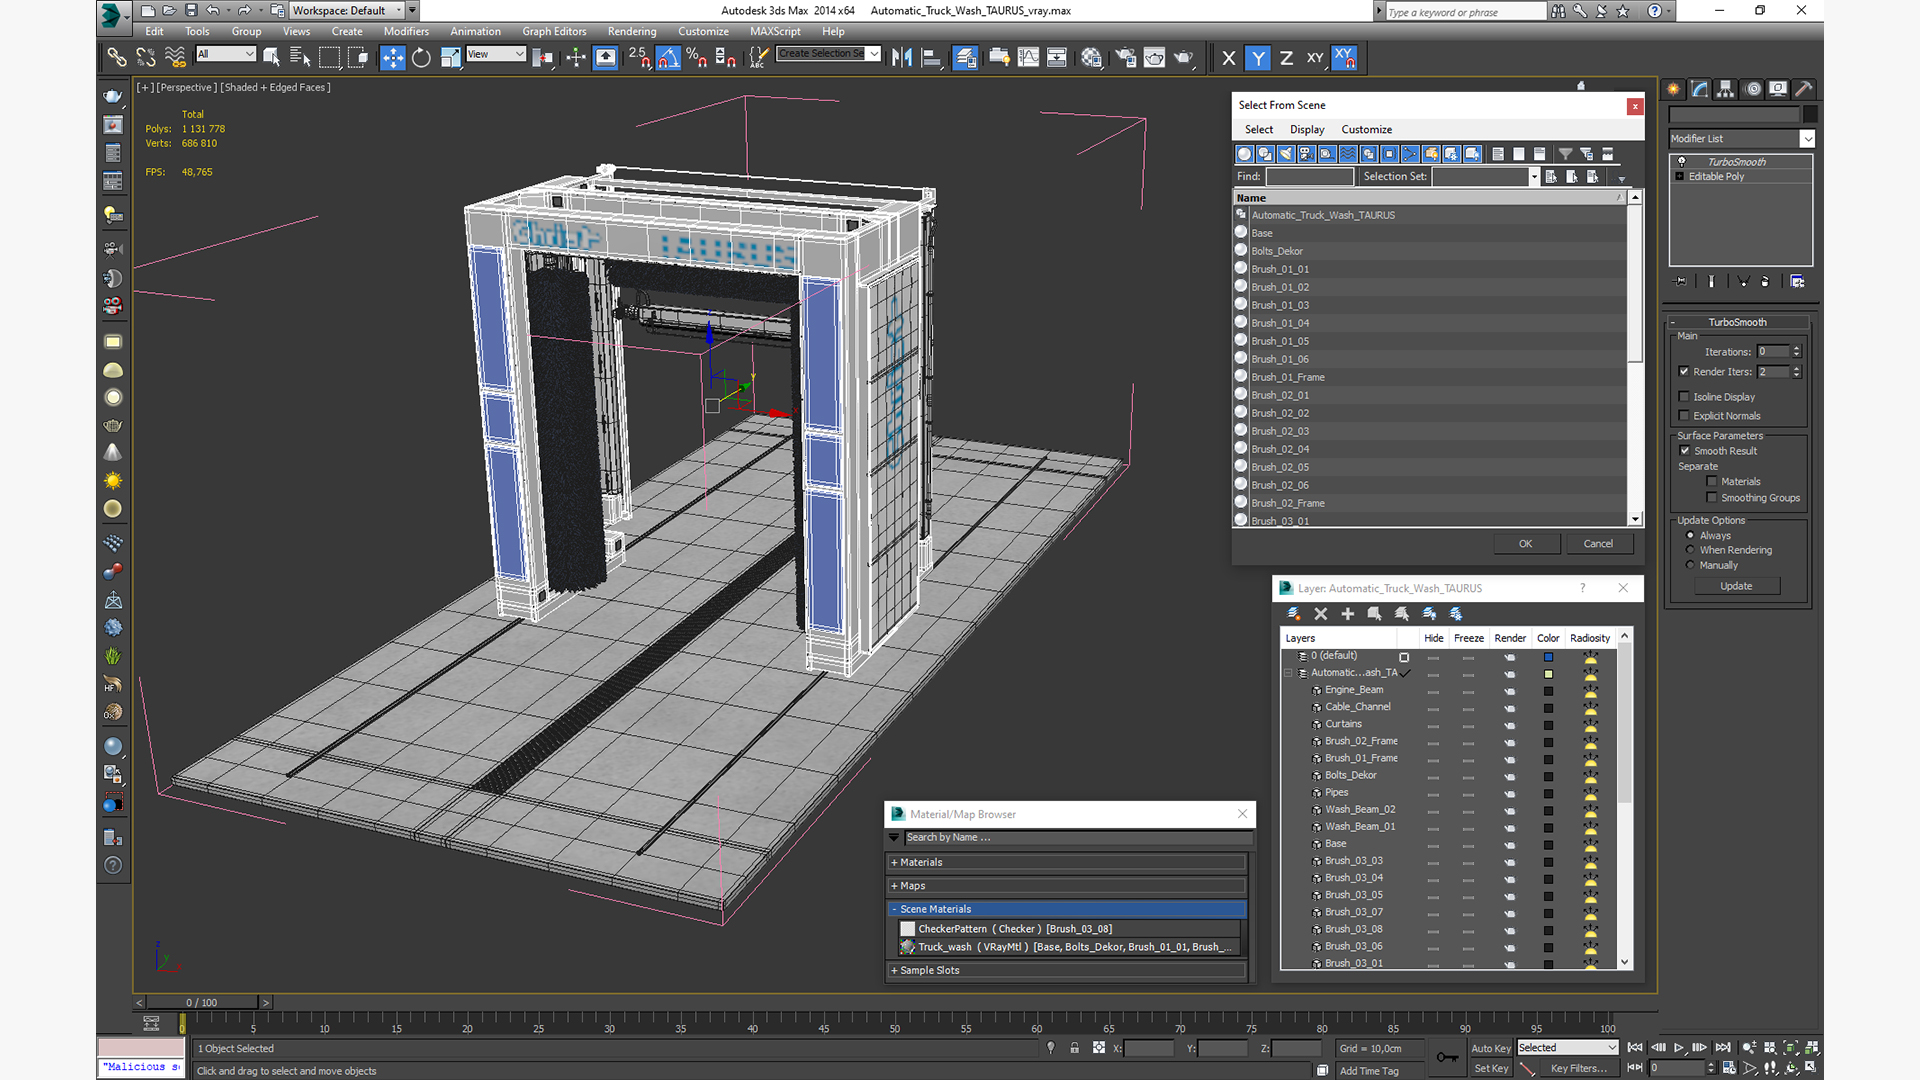The height and width of the screenshot is (1080, 1920).
Task: Open the Graph Editors menu
Action: 553,31
